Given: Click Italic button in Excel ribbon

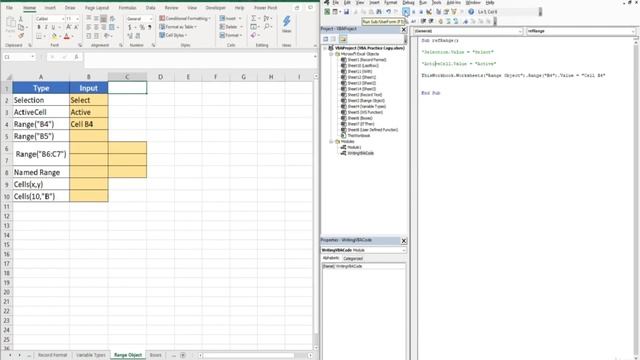Looking at the screenshot, I should [x=46, y=27].
